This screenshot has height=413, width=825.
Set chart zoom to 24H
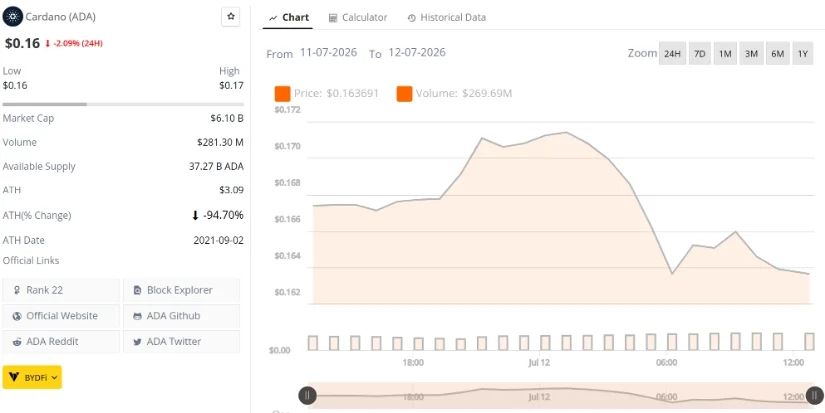pos(672,54)
